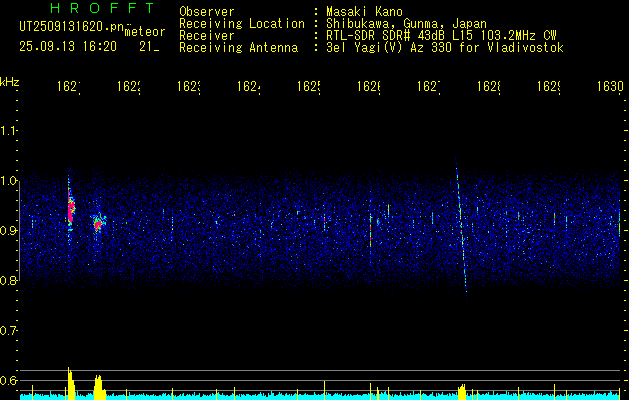Click the 1628 time axis label
The height and width of the screenshot is (400, 629).
(x=488, y=86)
